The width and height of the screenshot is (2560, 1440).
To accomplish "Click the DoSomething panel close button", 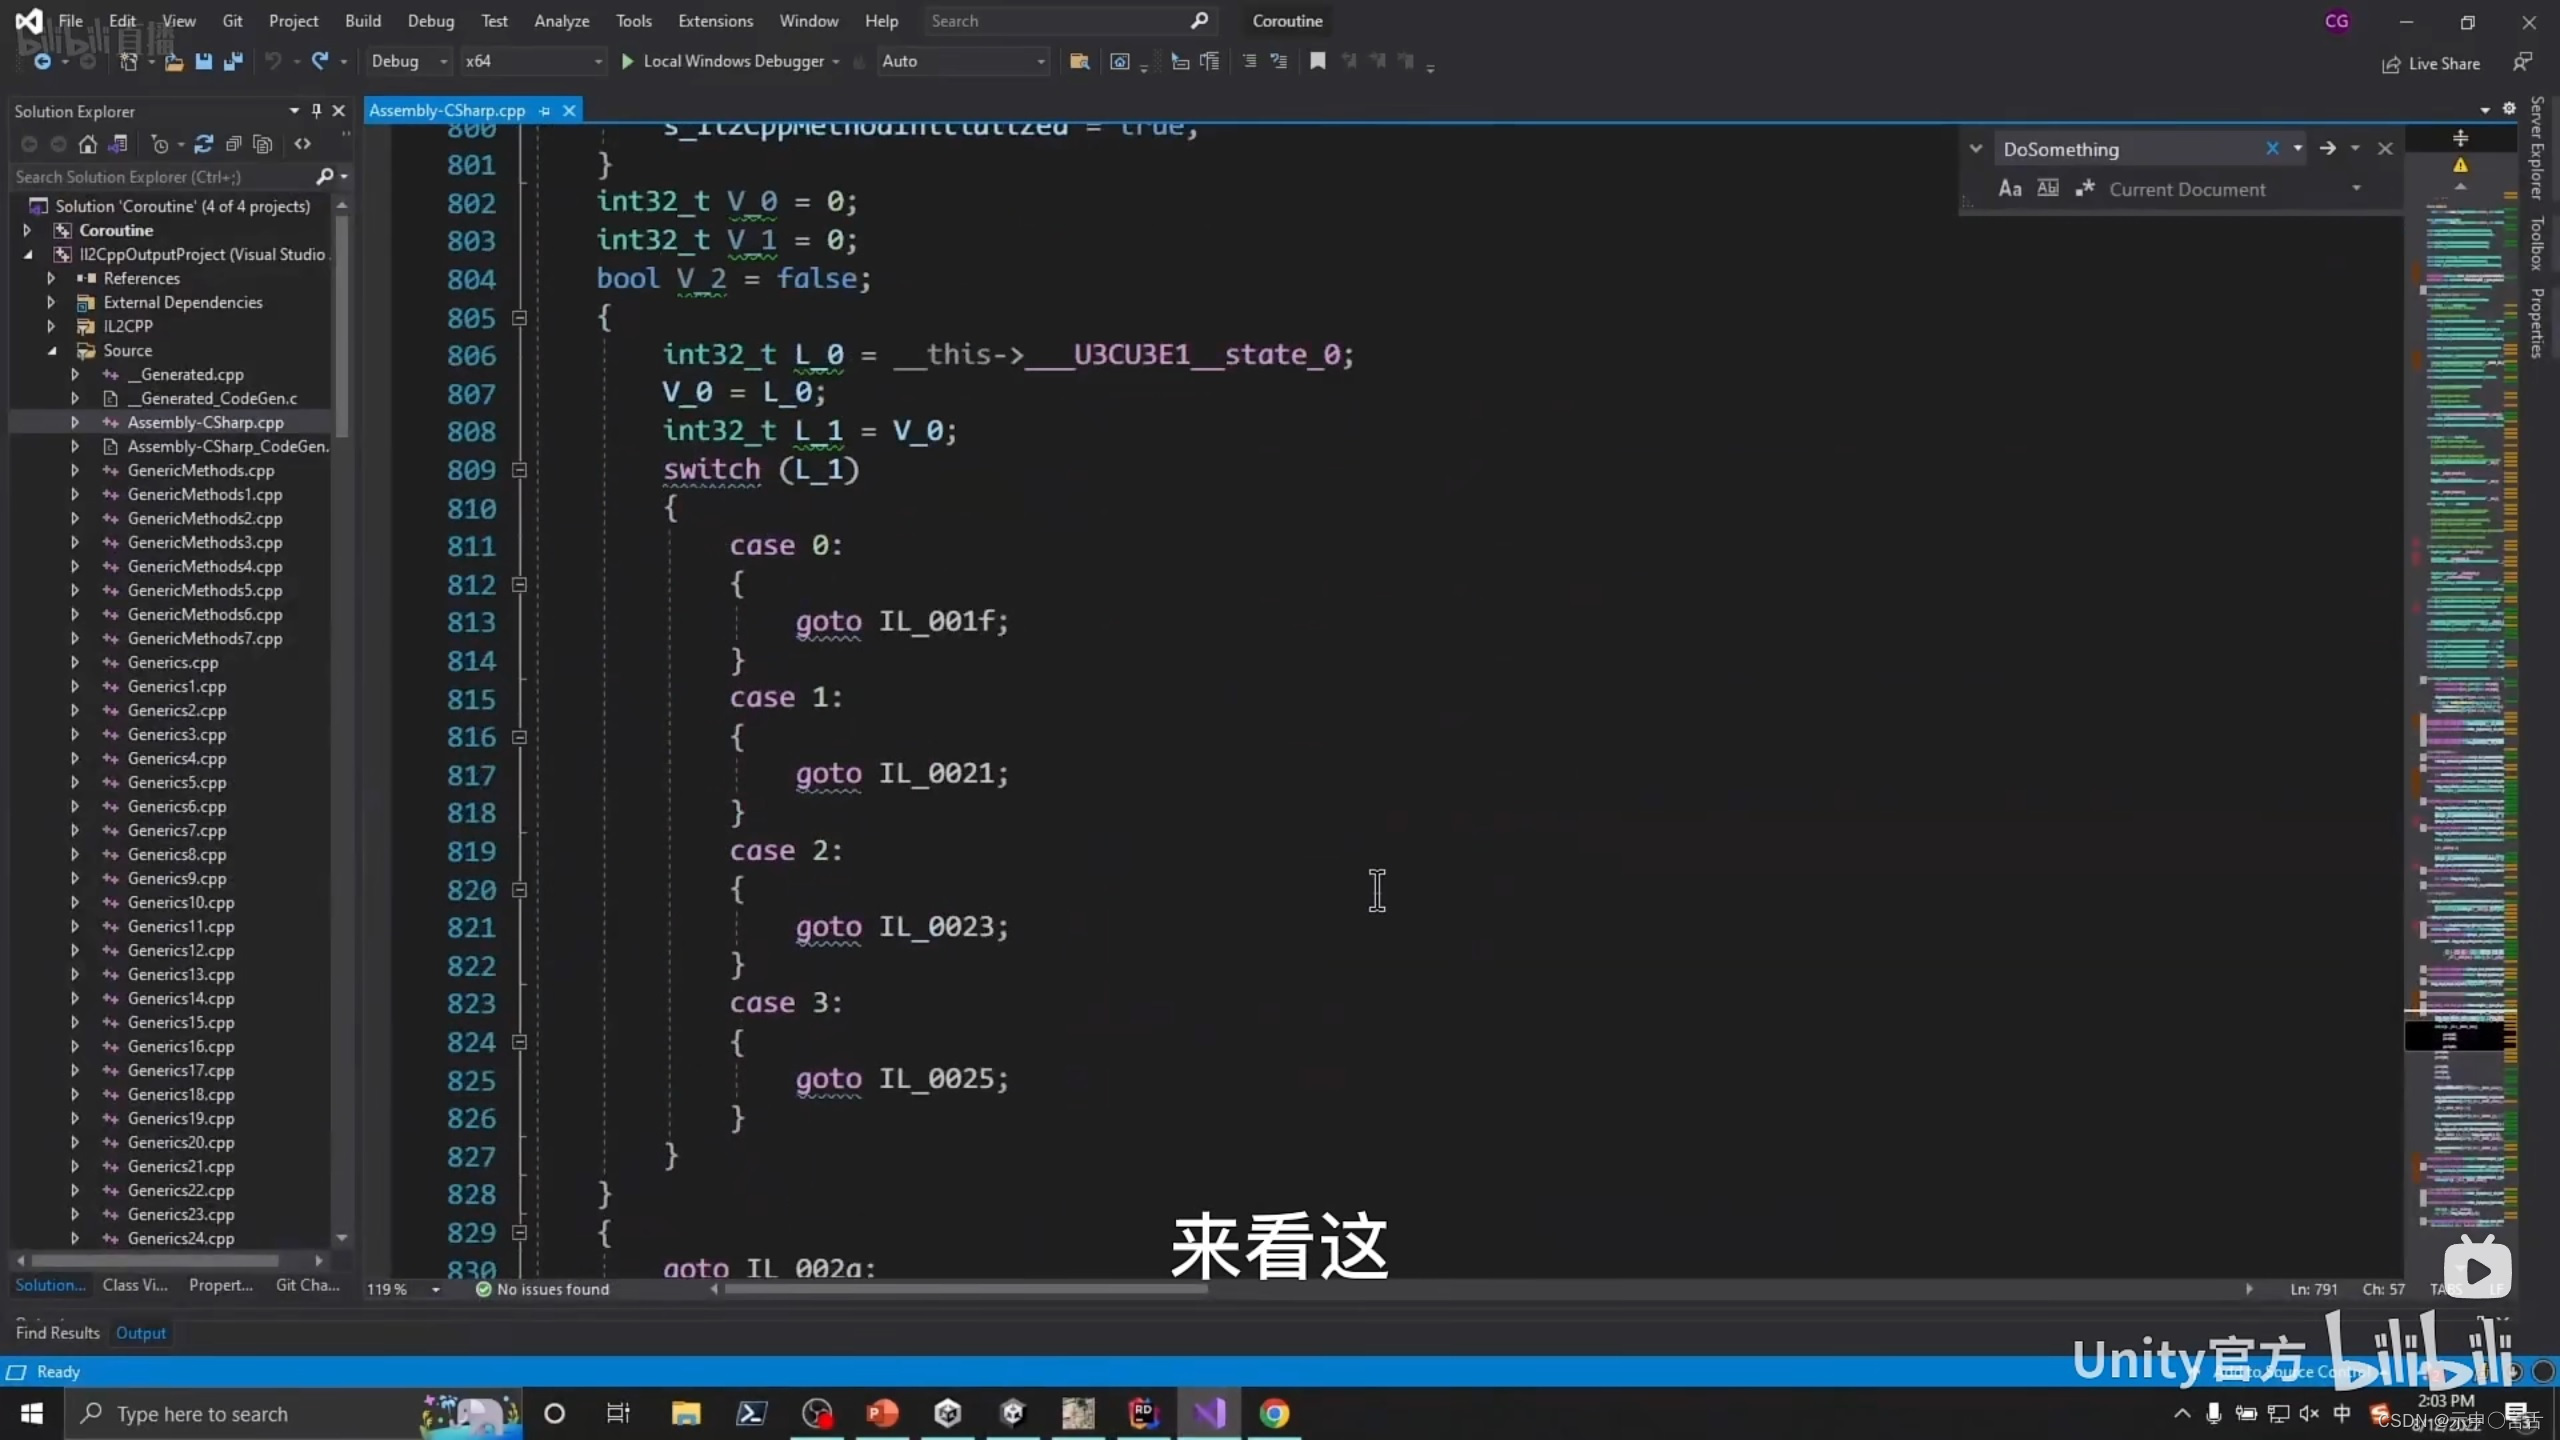I will (x=2384, y=146).
